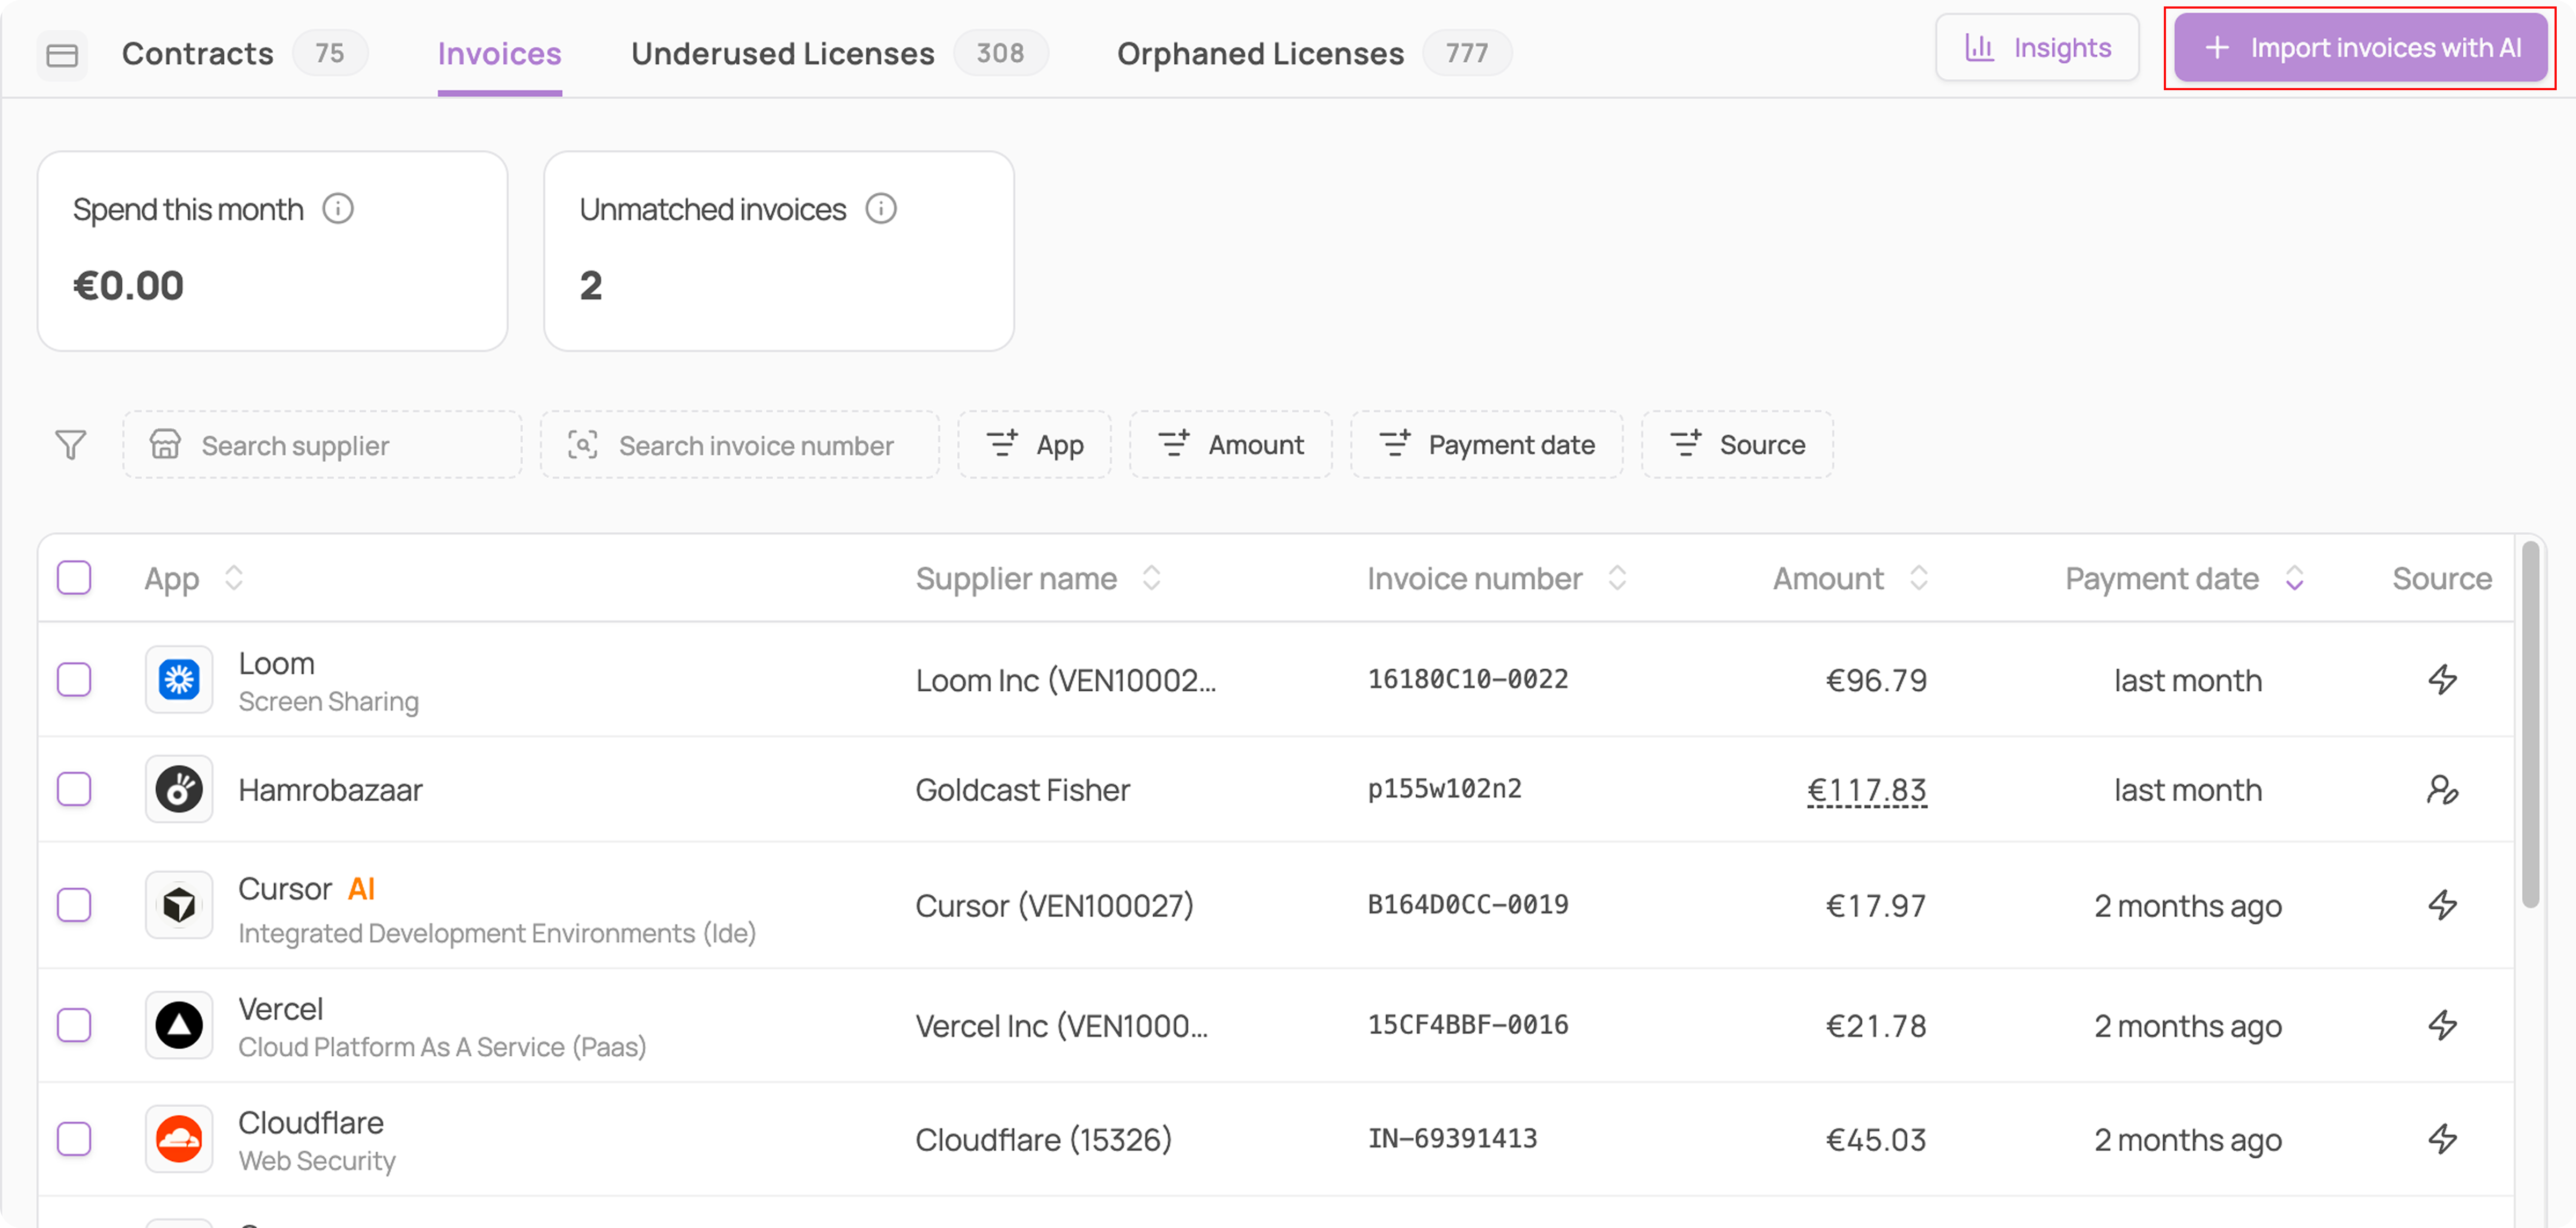Image resolution: width=2576 pixels, height=1228 pixels.
Task: Select the Cursor invoice checkbox
Action: coord(74,905)
